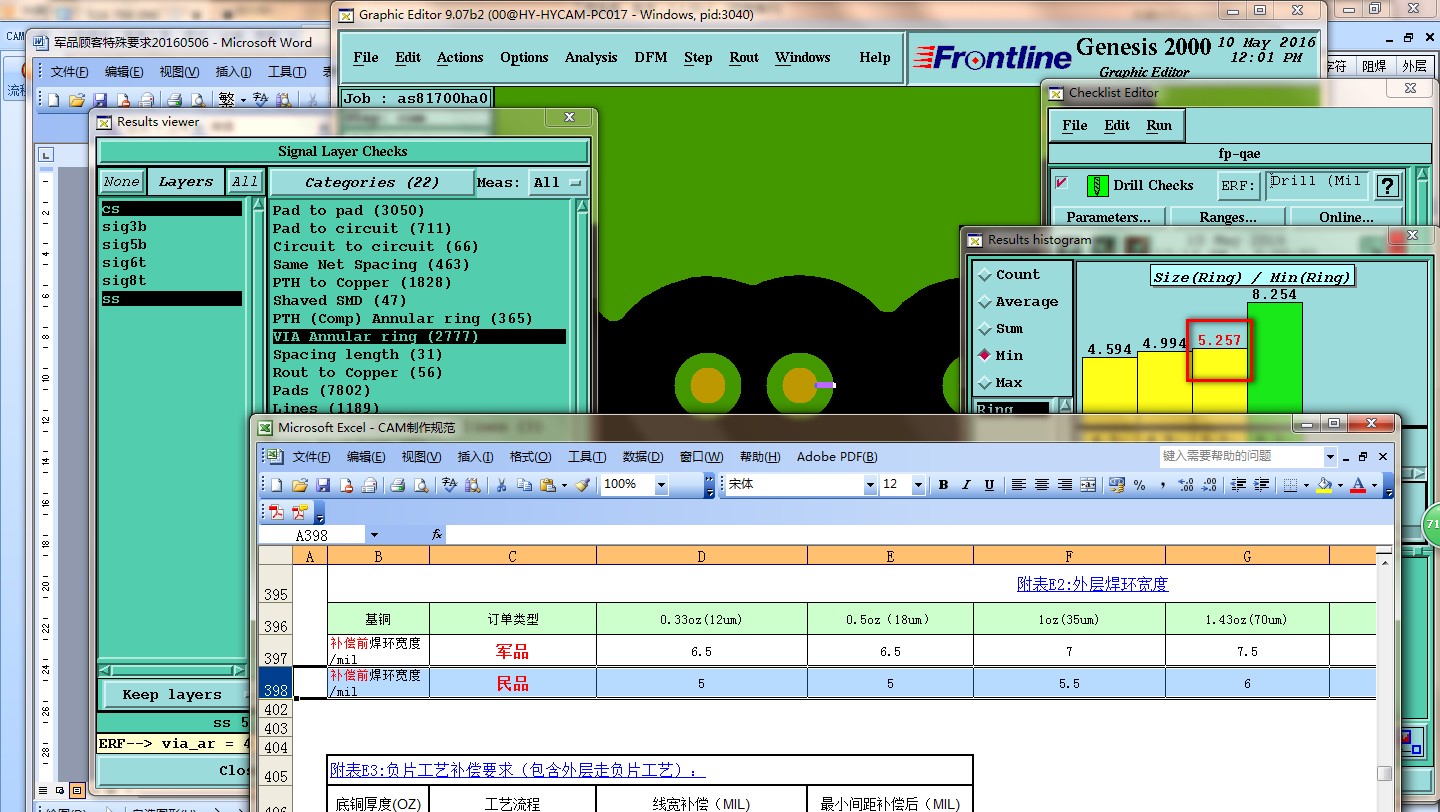Expand the Fill Color dropdown arrow in Excel
The image size is (1440, 812).
[1340, 485]
